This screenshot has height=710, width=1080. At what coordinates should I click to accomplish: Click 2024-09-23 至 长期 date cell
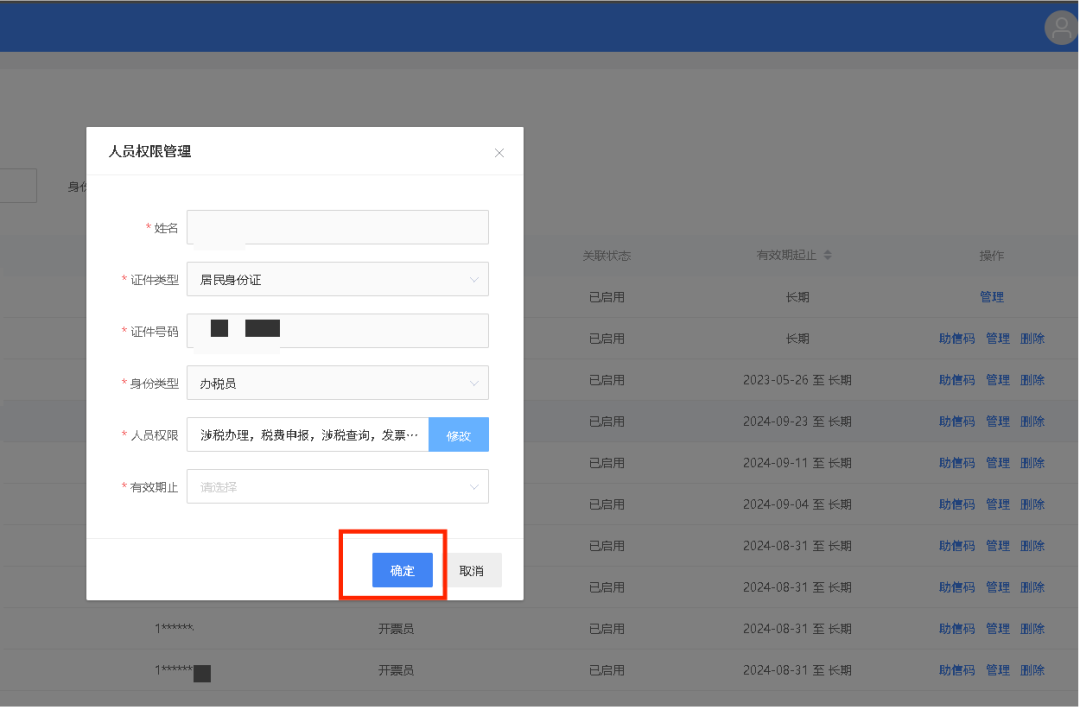click(x=798, y=421)
